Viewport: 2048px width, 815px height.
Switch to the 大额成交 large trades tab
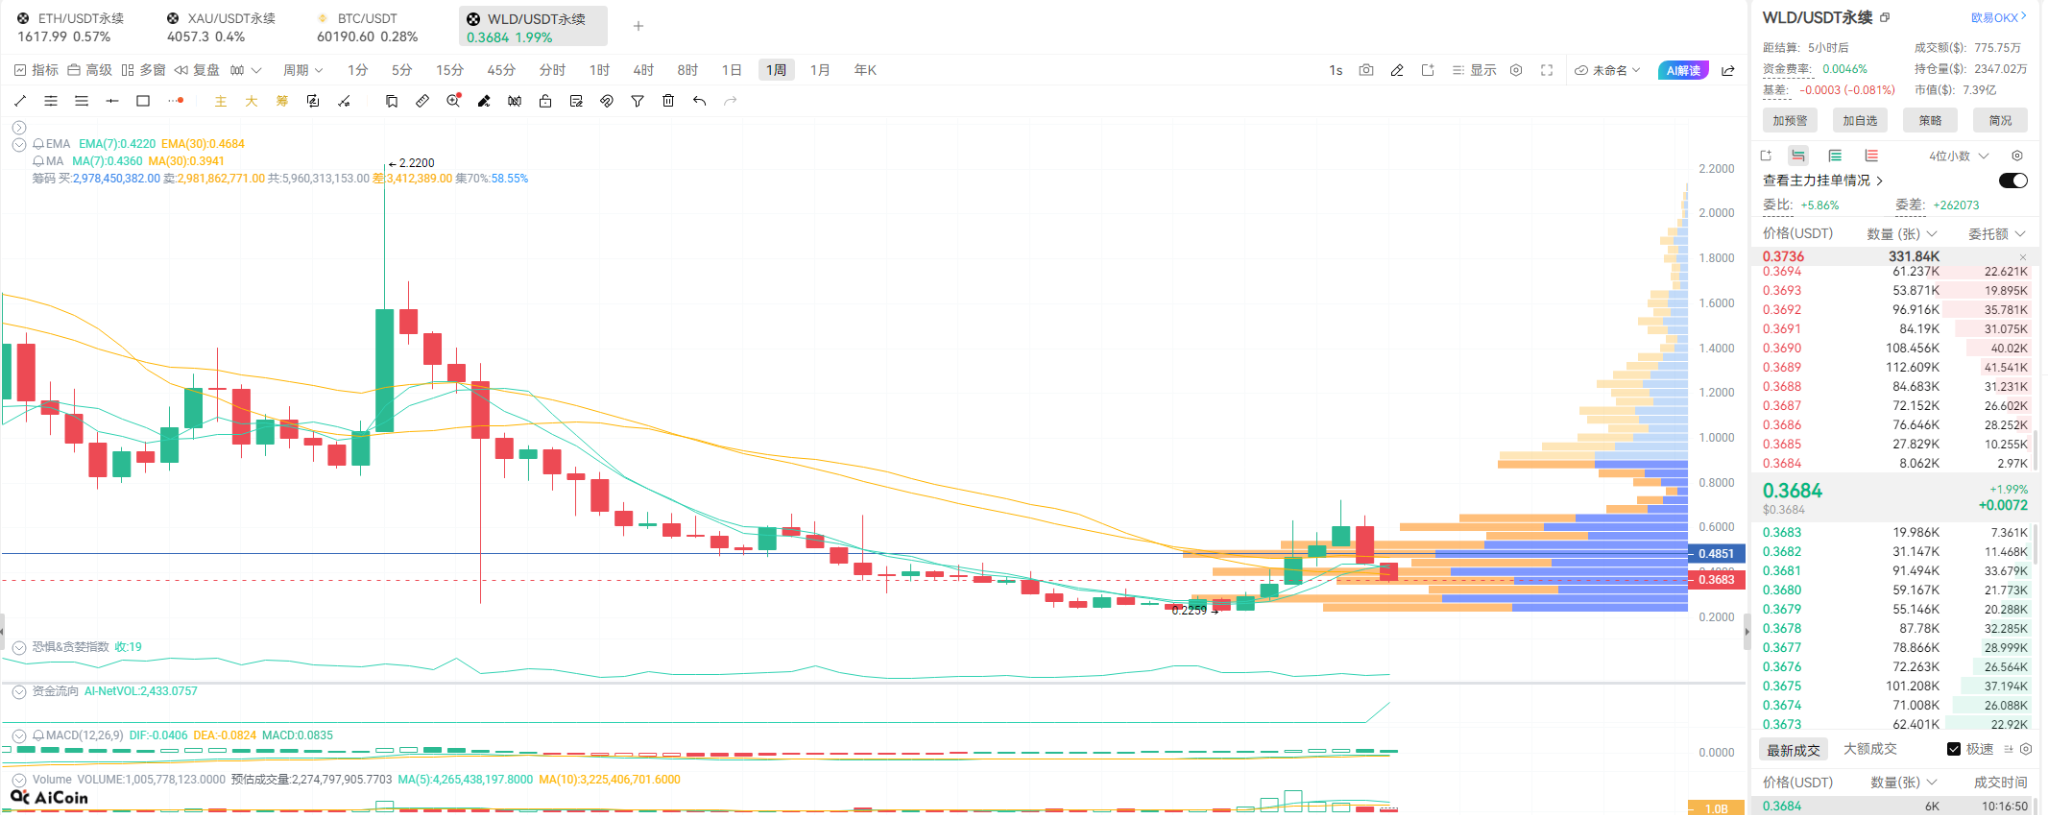pyautogui.click(x=1870, y=749)
